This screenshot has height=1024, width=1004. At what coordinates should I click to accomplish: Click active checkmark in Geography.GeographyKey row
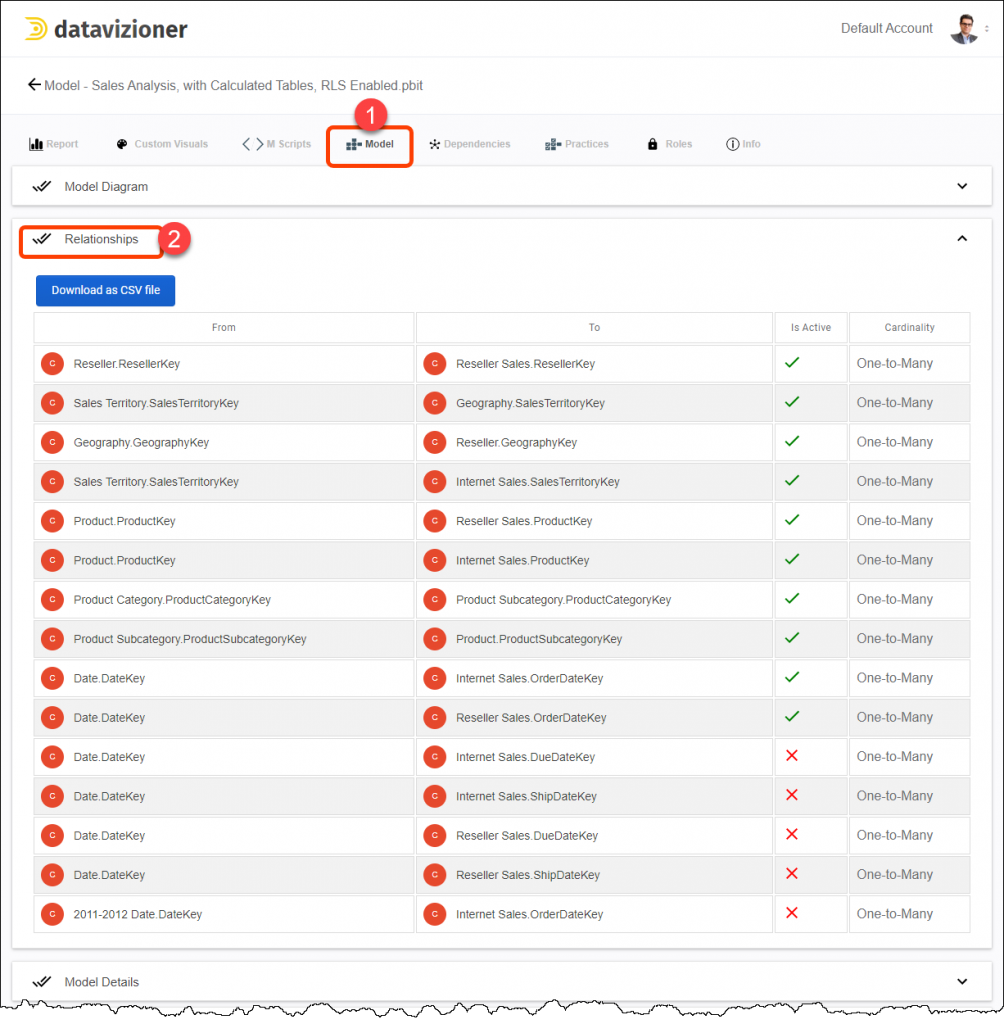click(792, 441)
